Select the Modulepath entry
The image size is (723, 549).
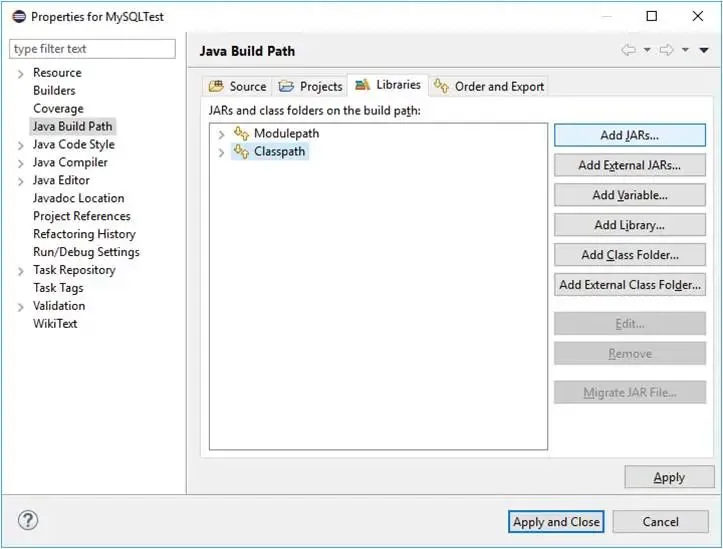[x=286, y=133]
